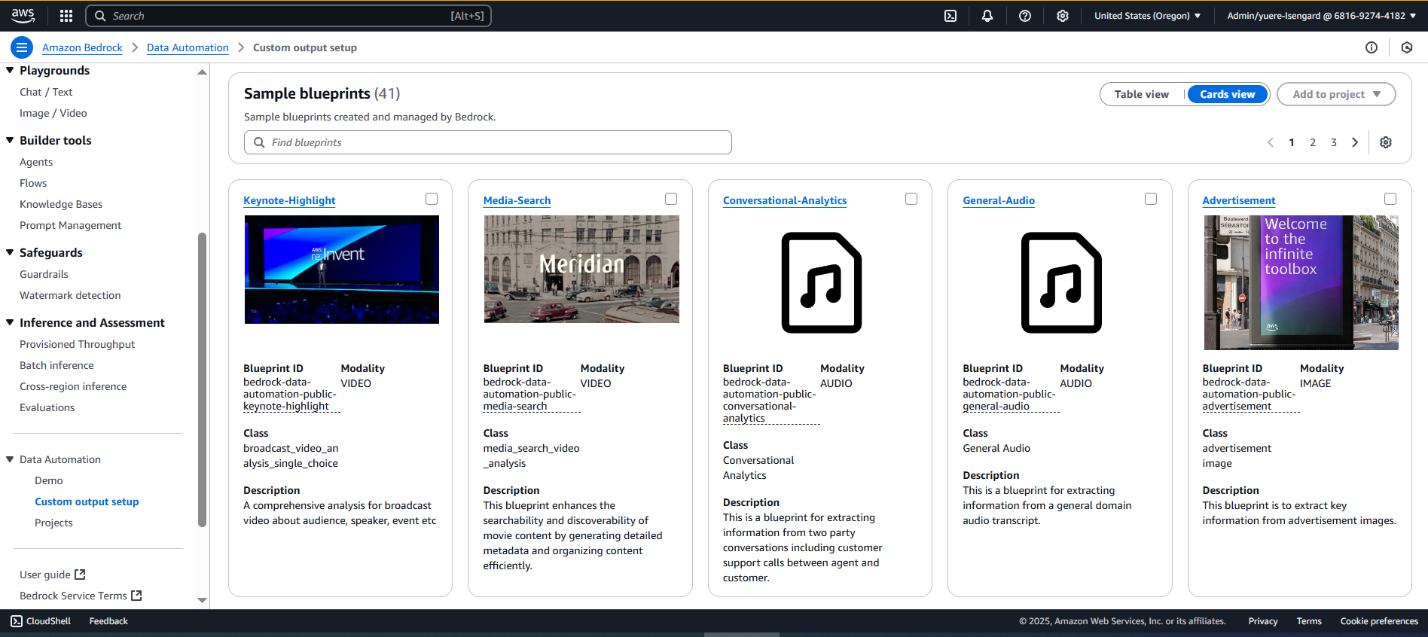Open the General-Audio blueprint link
The image size is (1428, 637).
999,200
